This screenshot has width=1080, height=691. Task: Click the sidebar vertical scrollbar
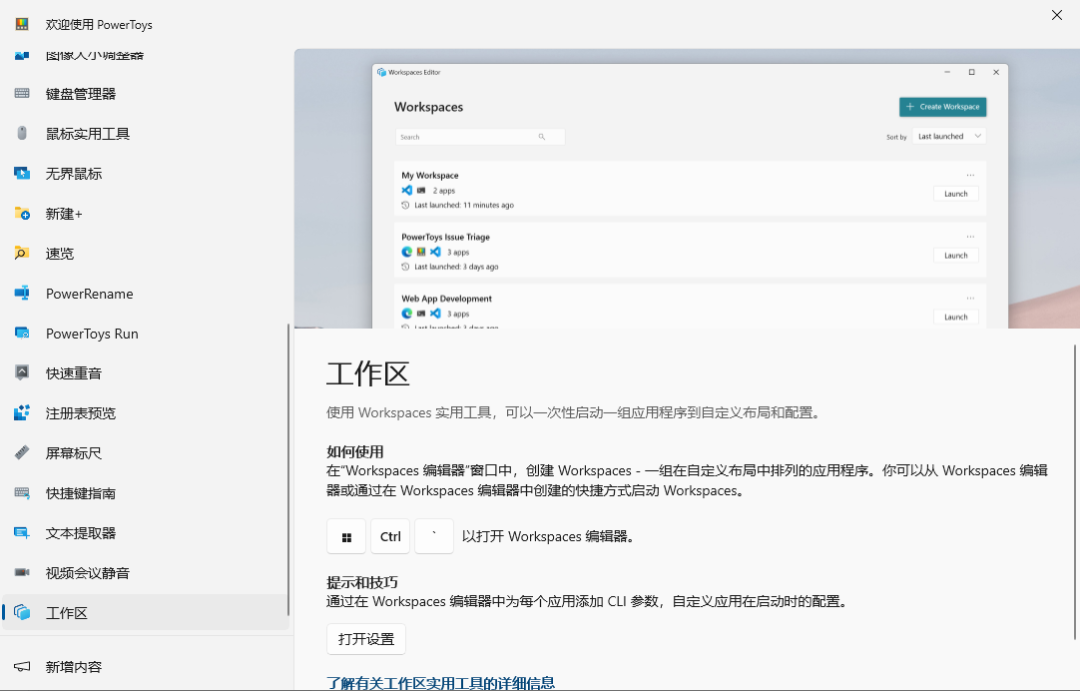click(288, 470)
